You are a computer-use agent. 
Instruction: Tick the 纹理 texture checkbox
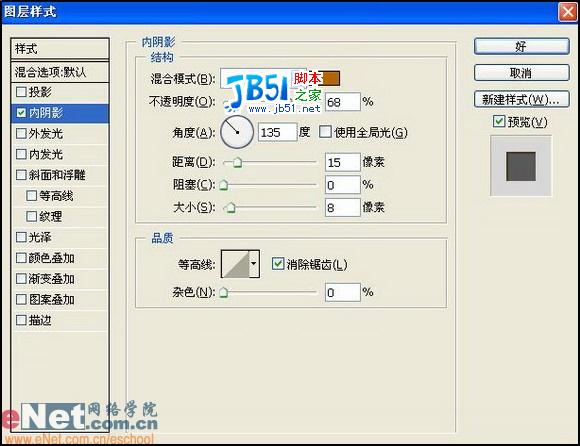coord(32,216)
